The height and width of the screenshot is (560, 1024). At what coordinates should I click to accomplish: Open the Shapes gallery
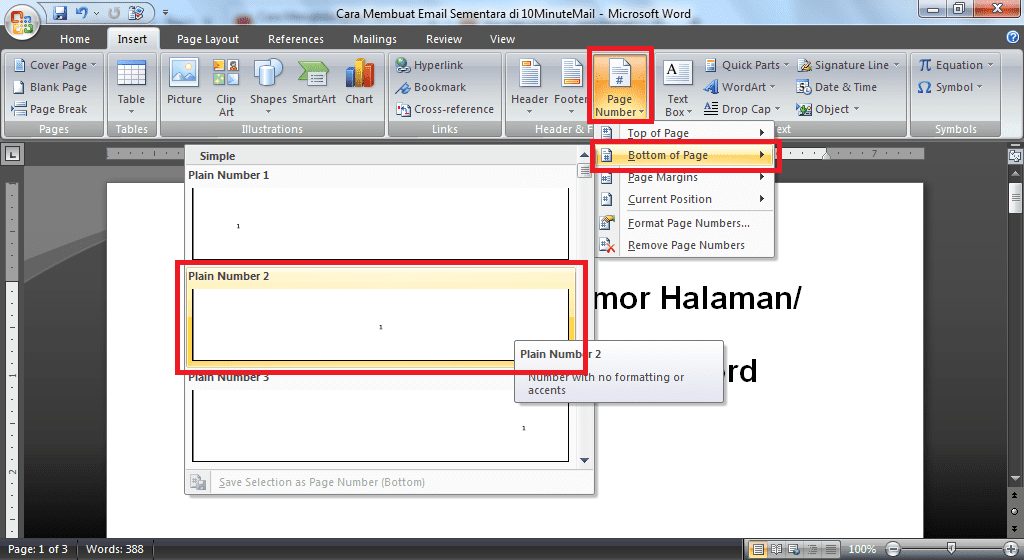(x=268, y=88)
